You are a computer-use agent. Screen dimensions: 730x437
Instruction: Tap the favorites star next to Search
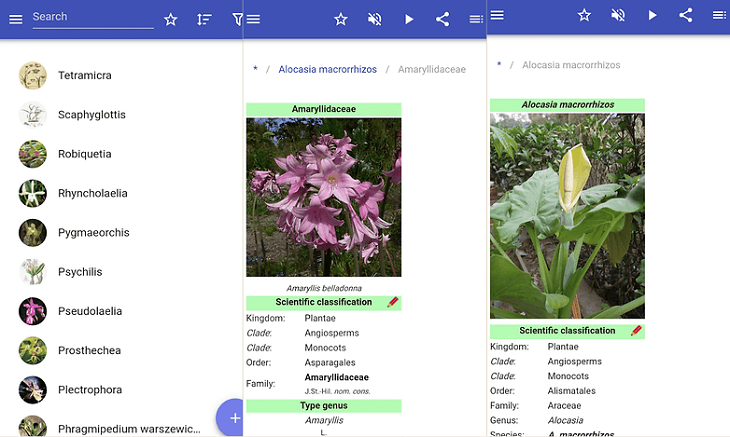(x=171, y=19)
